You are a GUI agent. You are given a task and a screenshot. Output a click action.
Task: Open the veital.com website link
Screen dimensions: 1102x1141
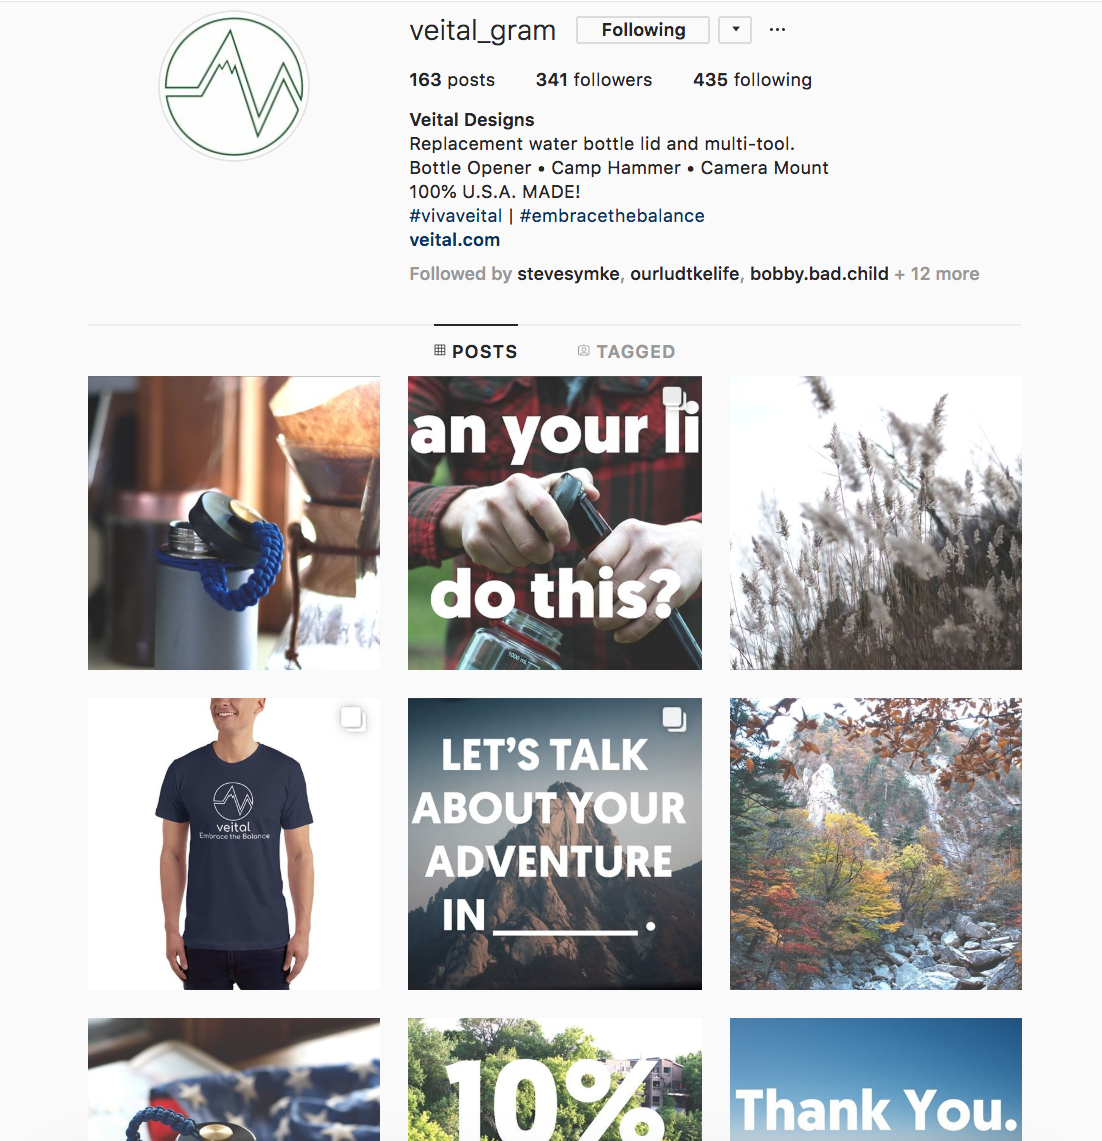click(454, 239)
